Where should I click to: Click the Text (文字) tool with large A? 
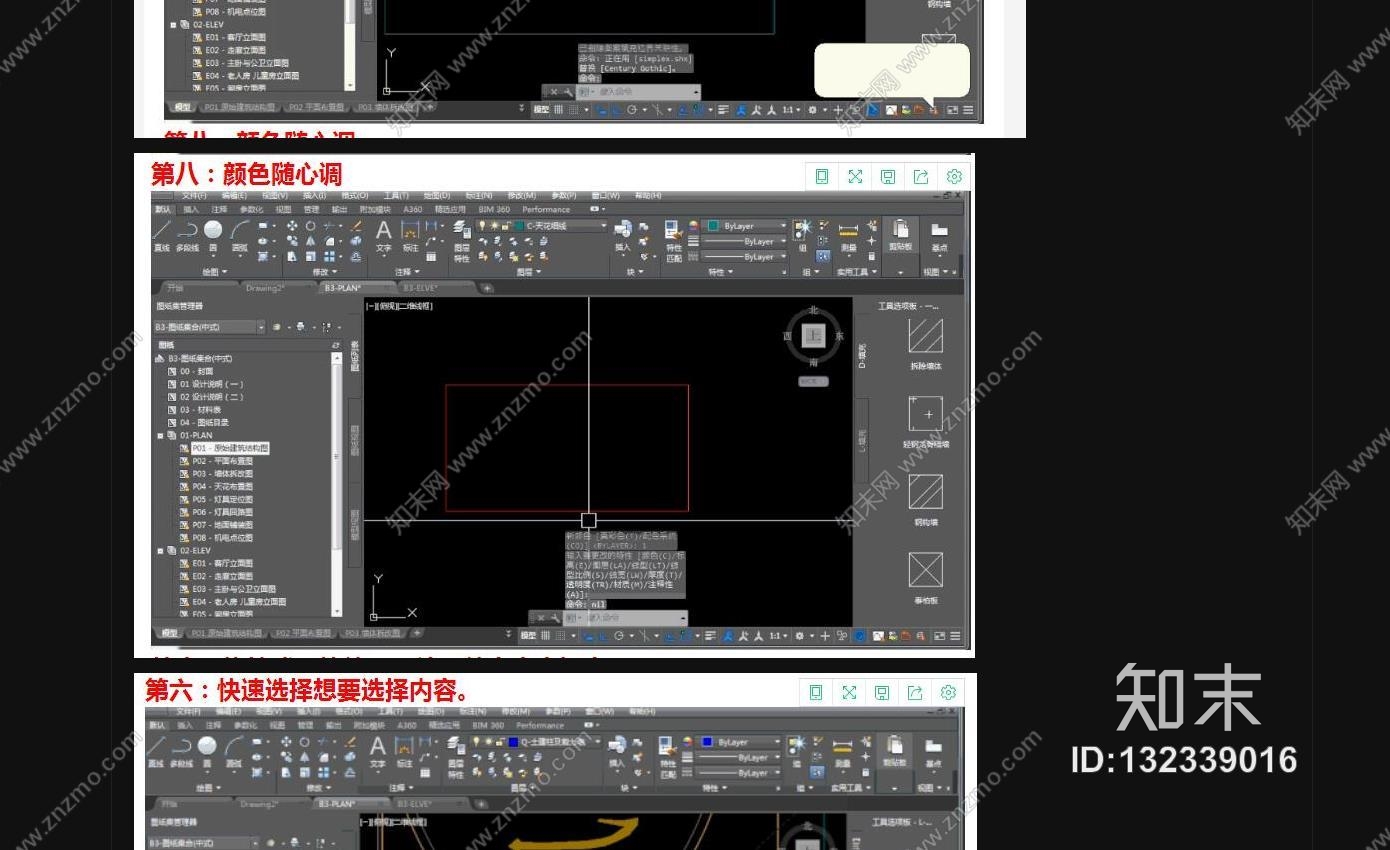click(x=384, y=234)
